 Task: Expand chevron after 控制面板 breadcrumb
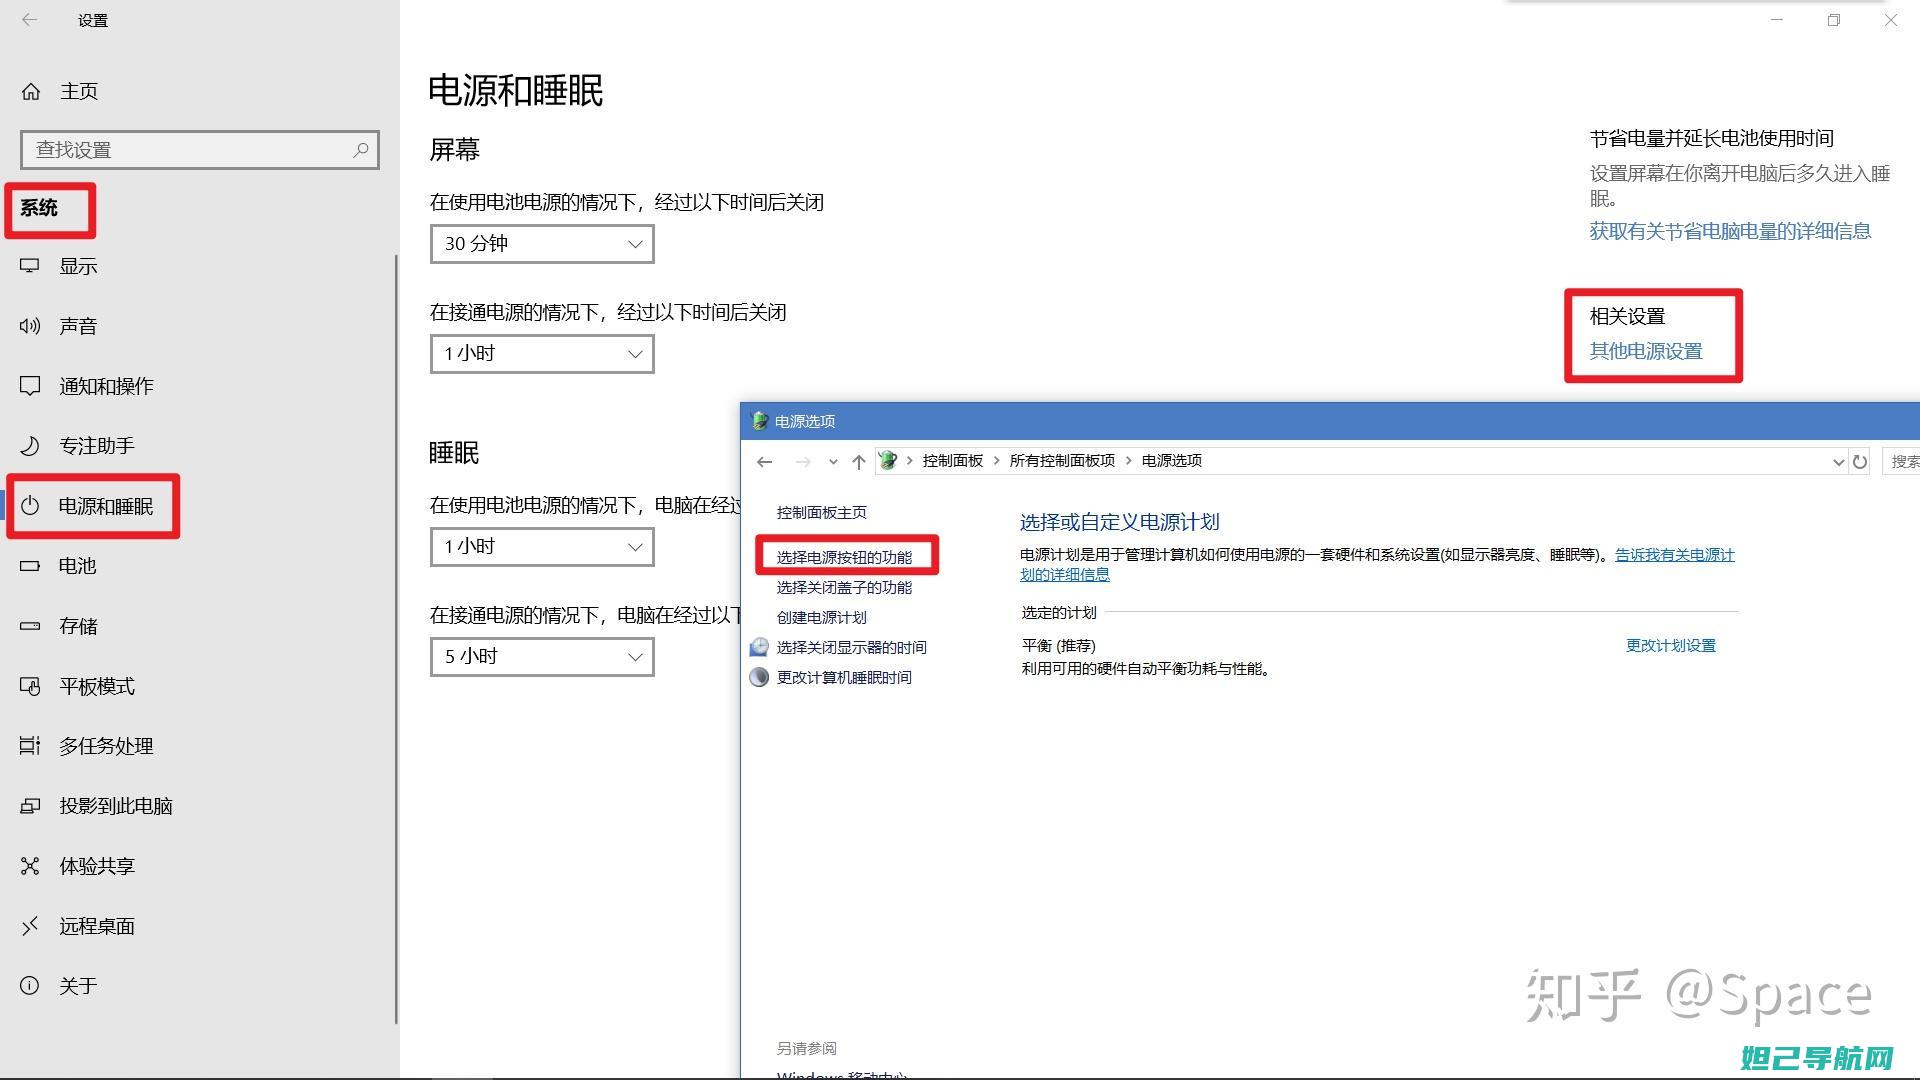997,461
